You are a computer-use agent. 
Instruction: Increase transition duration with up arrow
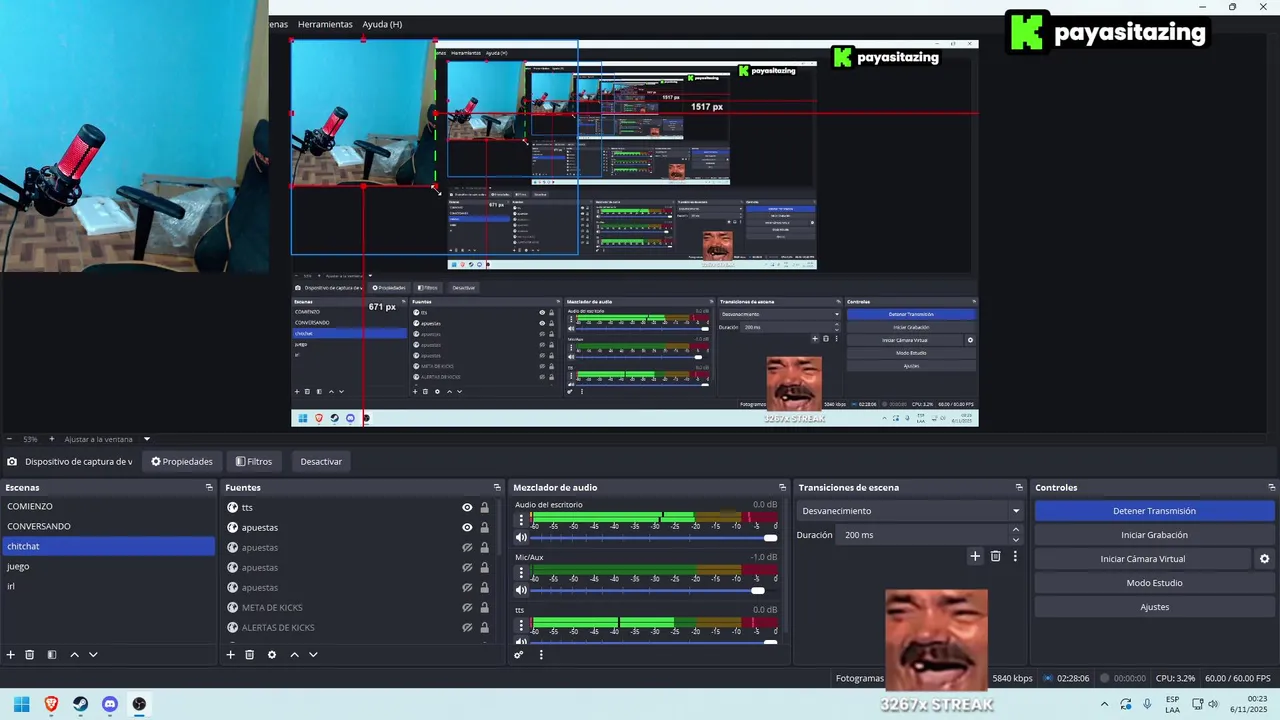1016,530
